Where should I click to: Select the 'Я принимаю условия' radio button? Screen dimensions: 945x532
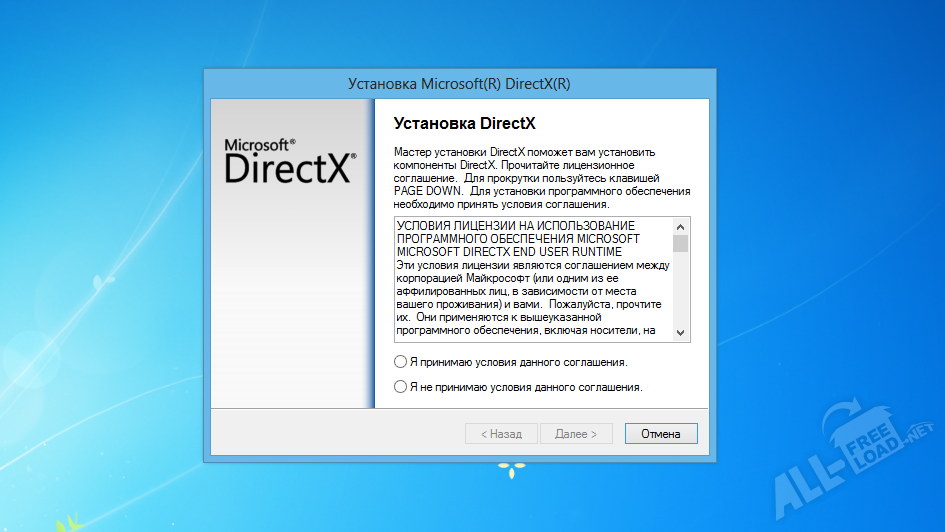coord(401,362)
